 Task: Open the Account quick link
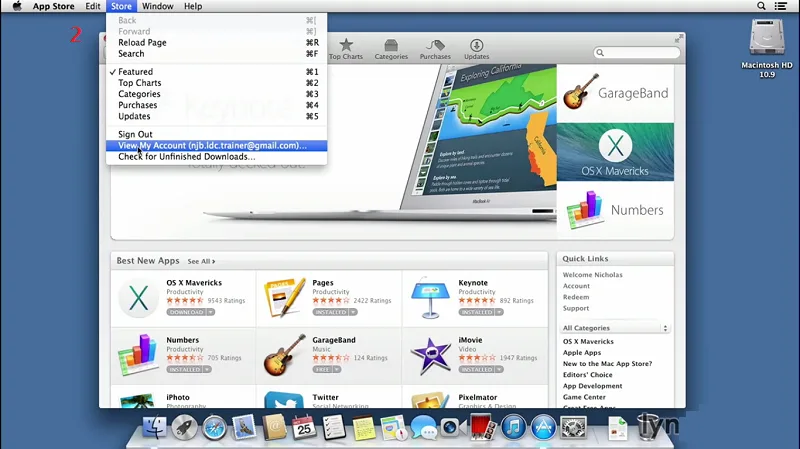[x=576, y=286]
